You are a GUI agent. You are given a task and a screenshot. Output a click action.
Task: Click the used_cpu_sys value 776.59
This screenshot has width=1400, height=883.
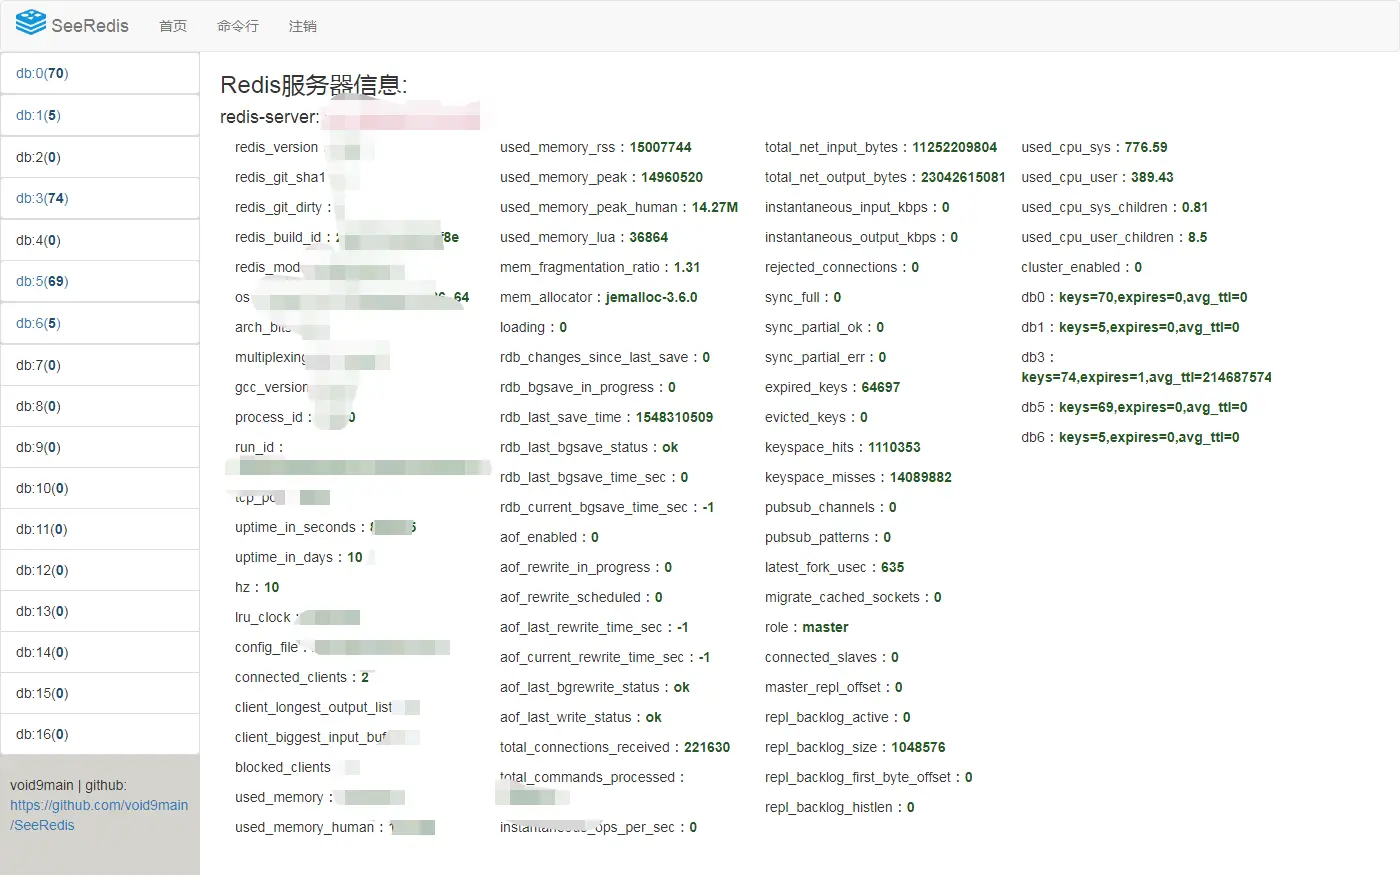(x=1146, y=147)
